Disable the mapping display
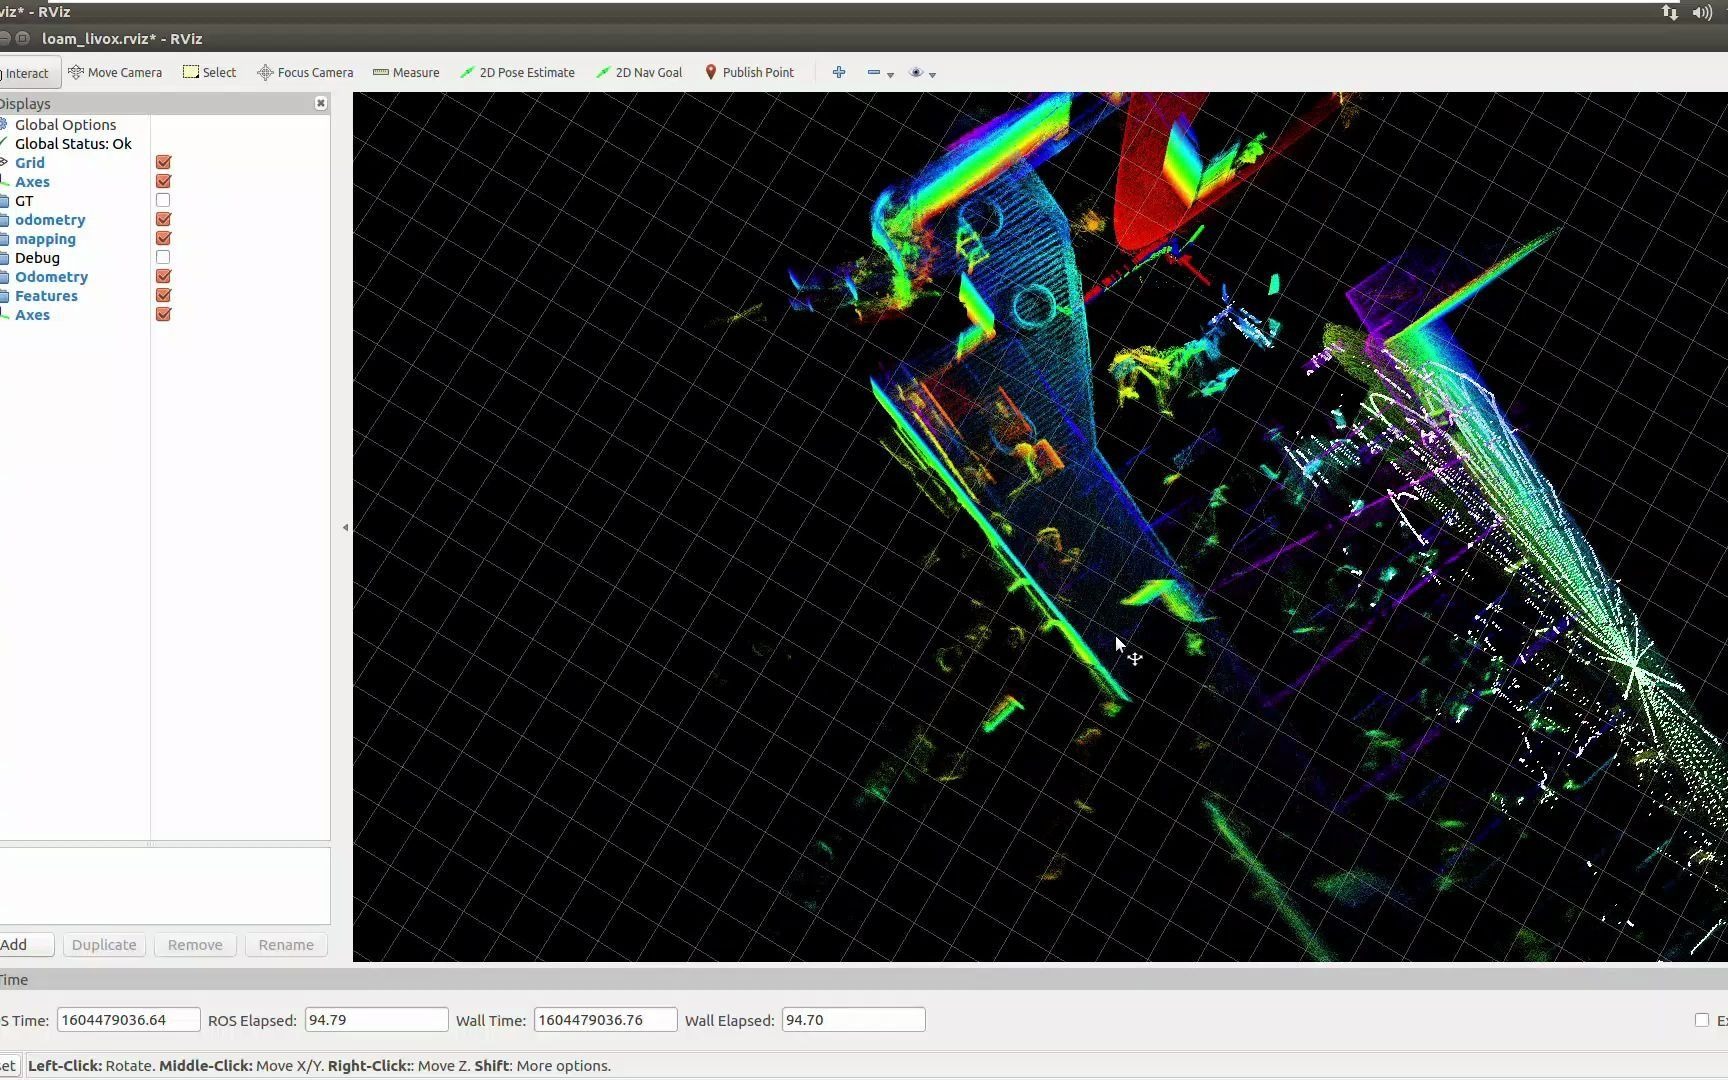 (x=162, y=238)
